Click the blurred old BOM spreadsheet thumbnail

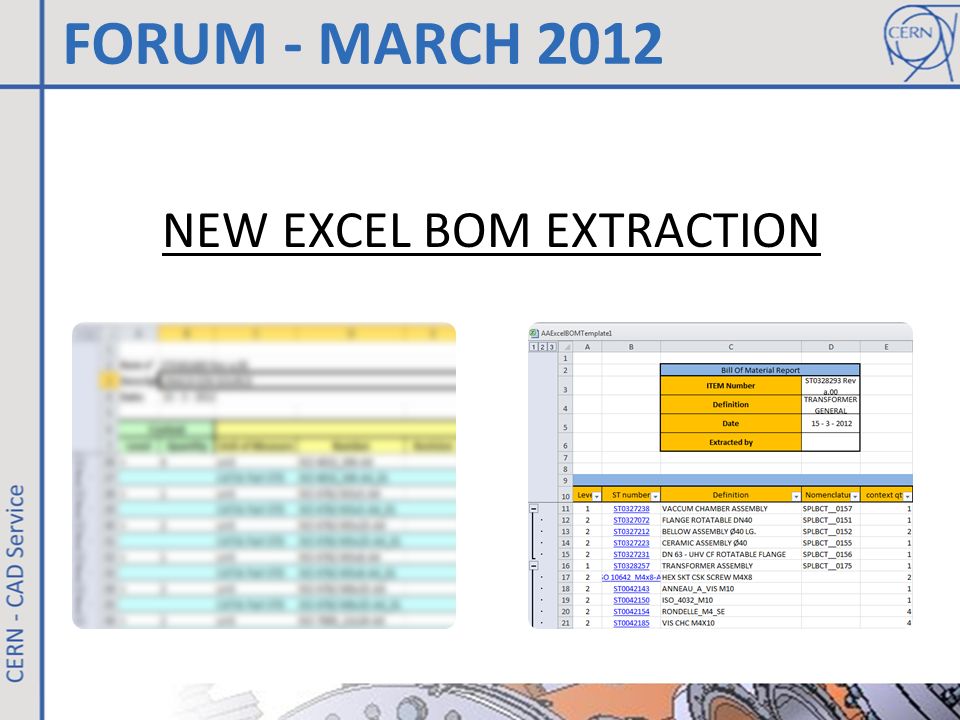pyautogui.click(x=264, y=476)
